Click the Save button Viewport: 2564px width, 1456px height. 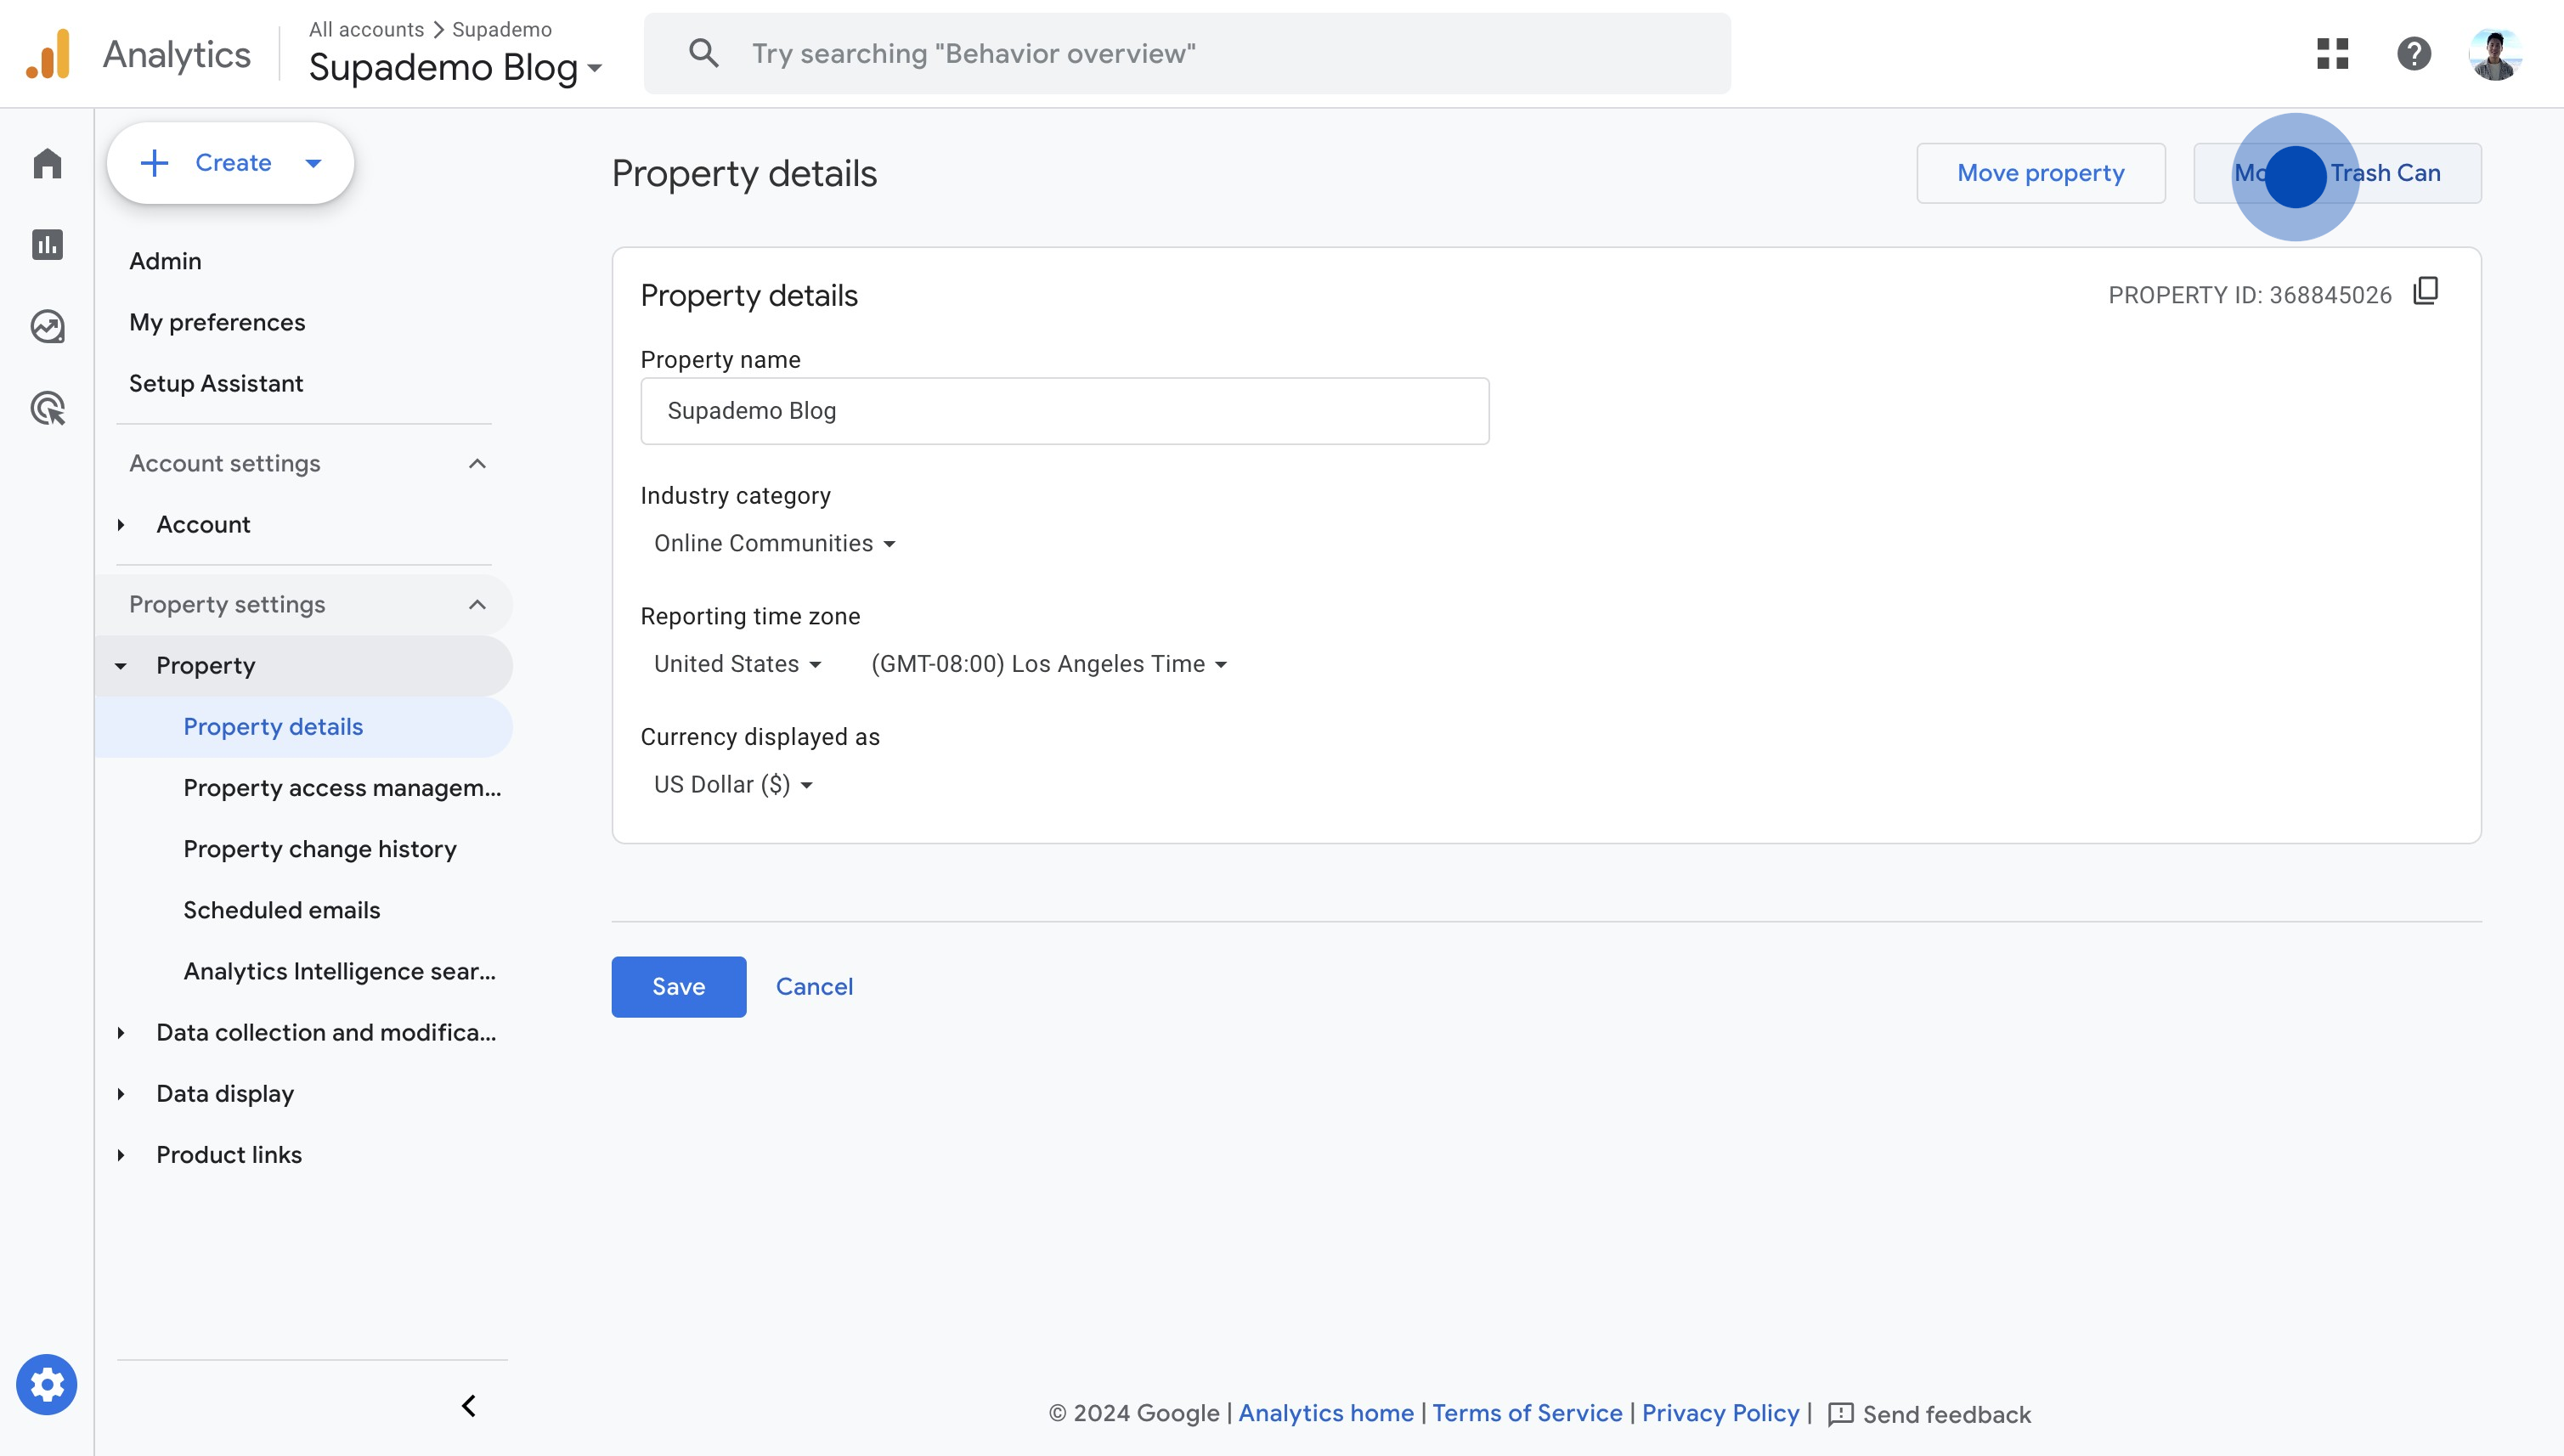pos(679,987)
